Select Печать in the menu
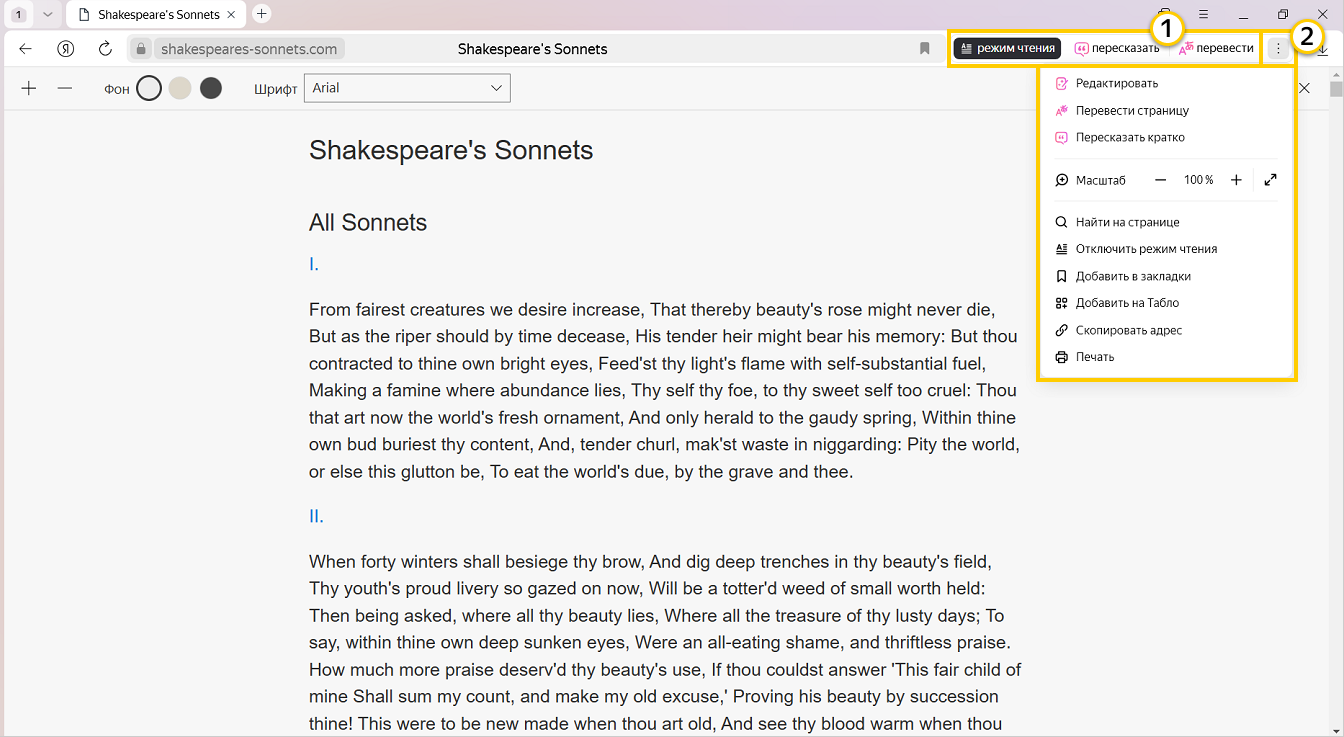This screenshot has height=737, width=1344. point(1095,357)
